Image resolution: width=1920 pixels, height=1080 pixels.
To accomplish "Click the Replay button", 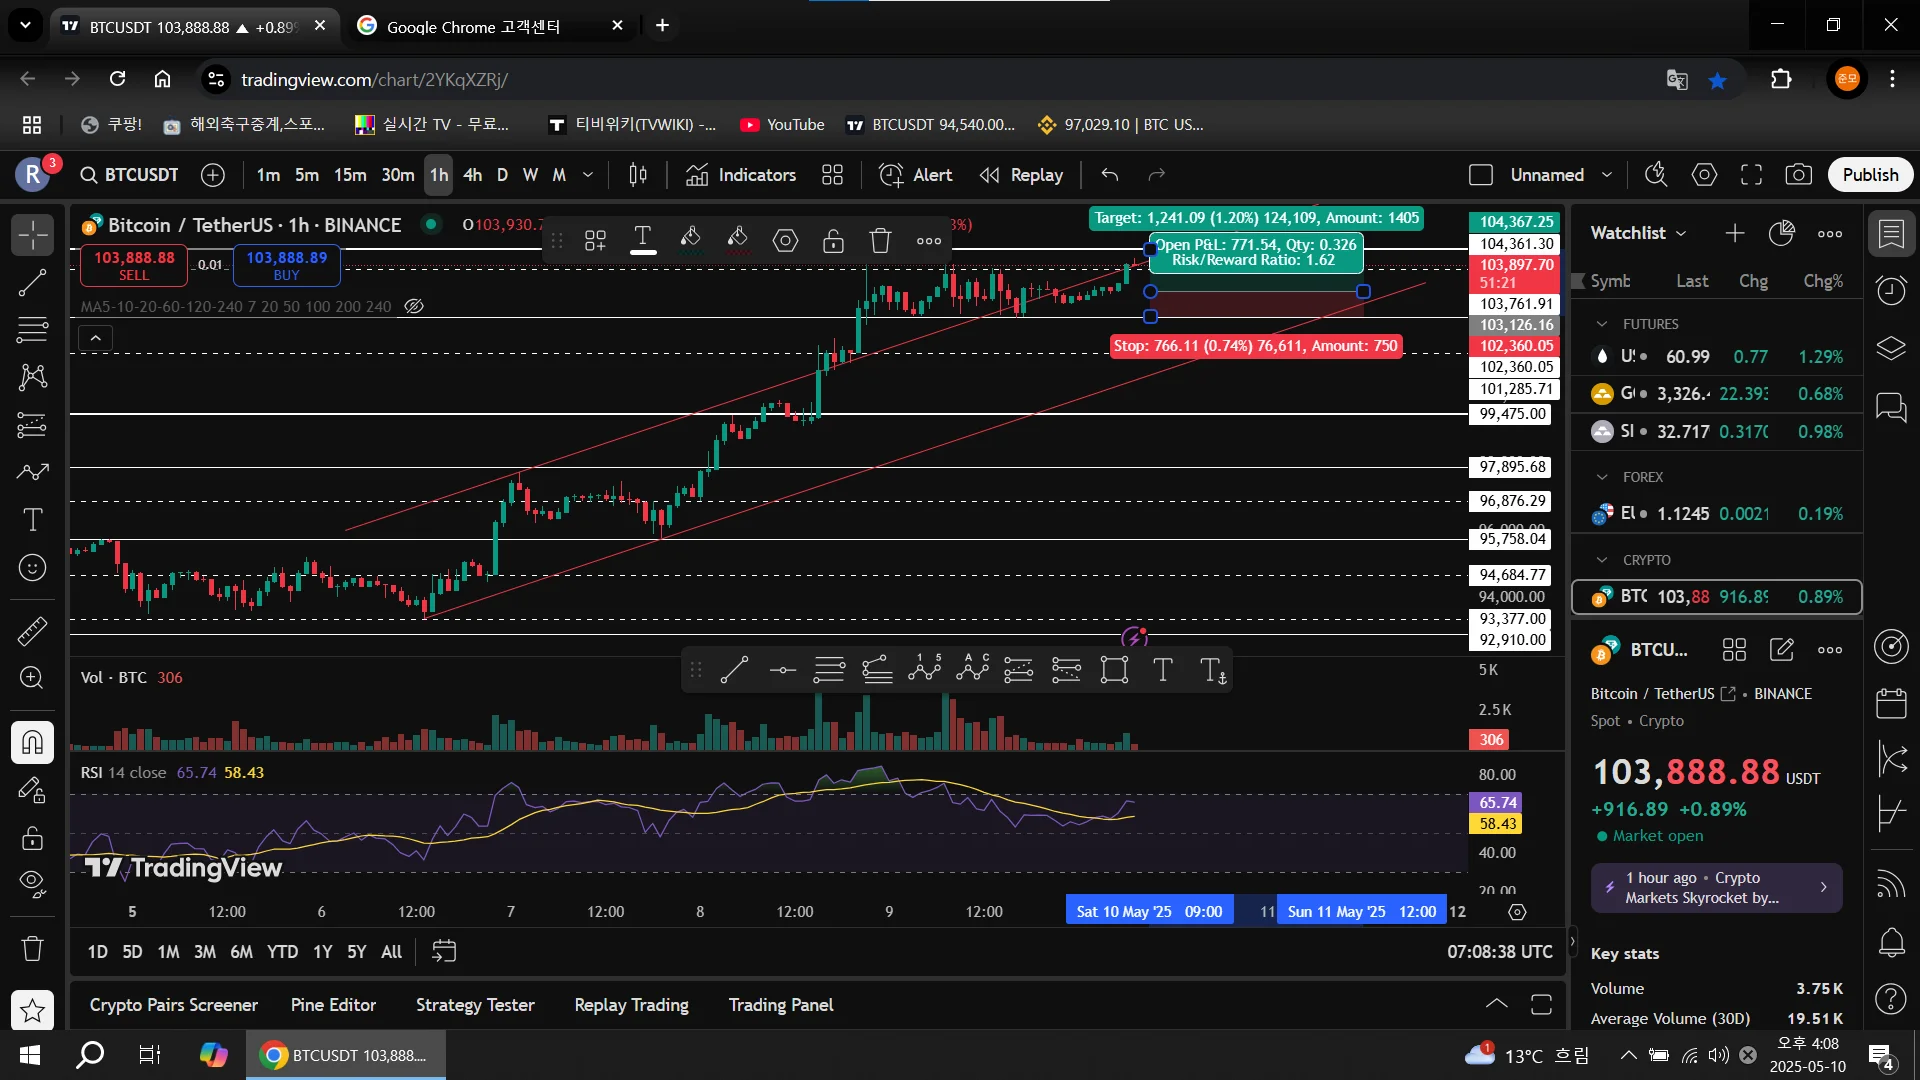I will [x=1021, y=175].
